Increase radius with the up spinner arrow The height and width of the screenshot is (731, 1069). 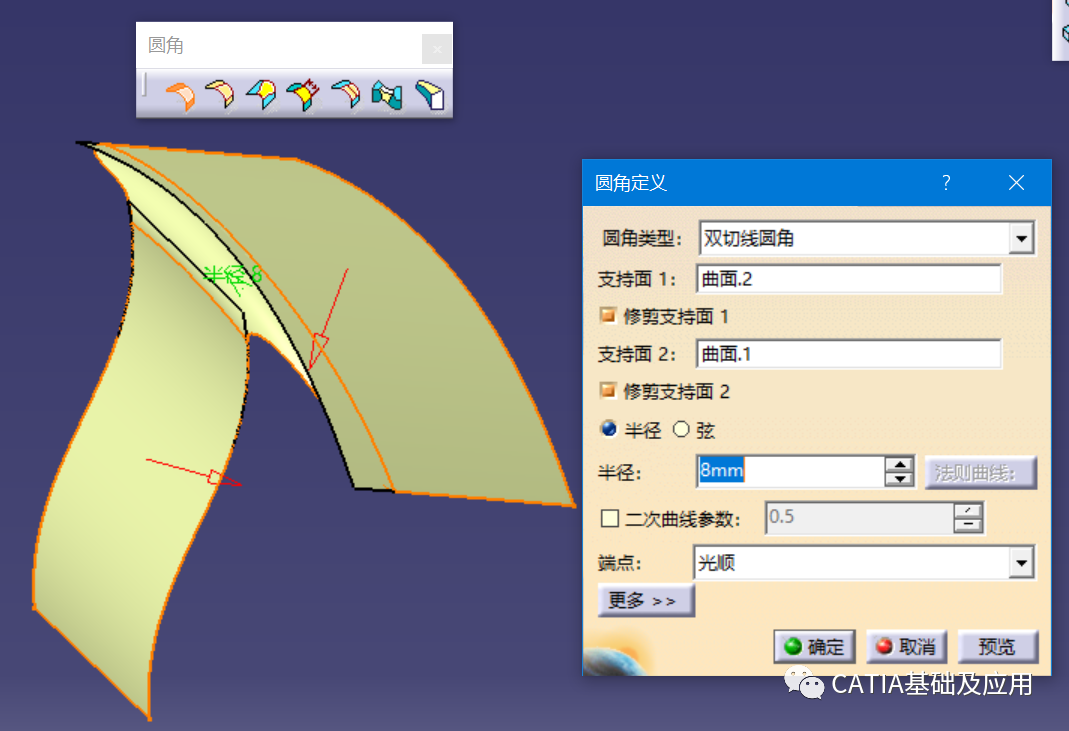[900, 464]
